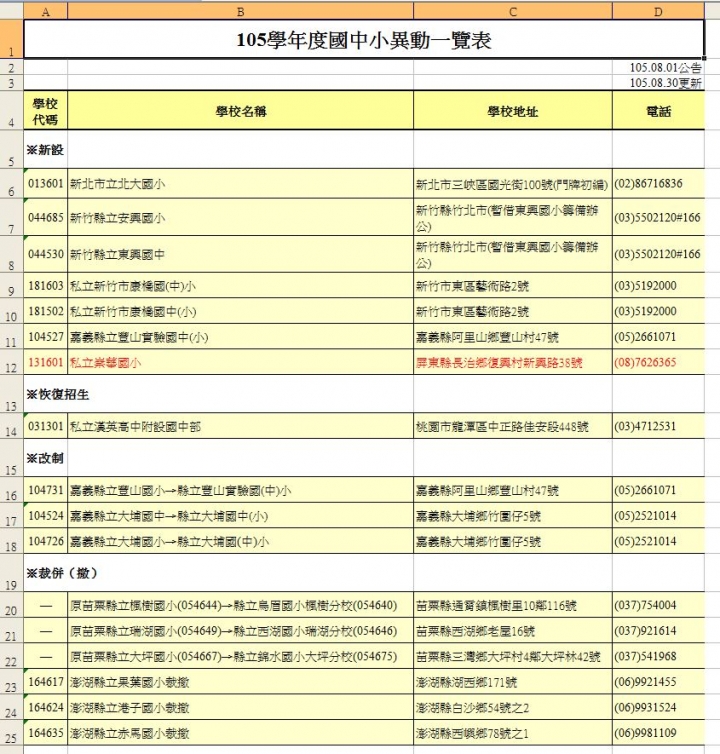This screenshot has width=720, height=754.
Task: Click cell 嘉義縣立豐山國小→縣立豐山實驗國(中)小
Action: click(240, 490)
